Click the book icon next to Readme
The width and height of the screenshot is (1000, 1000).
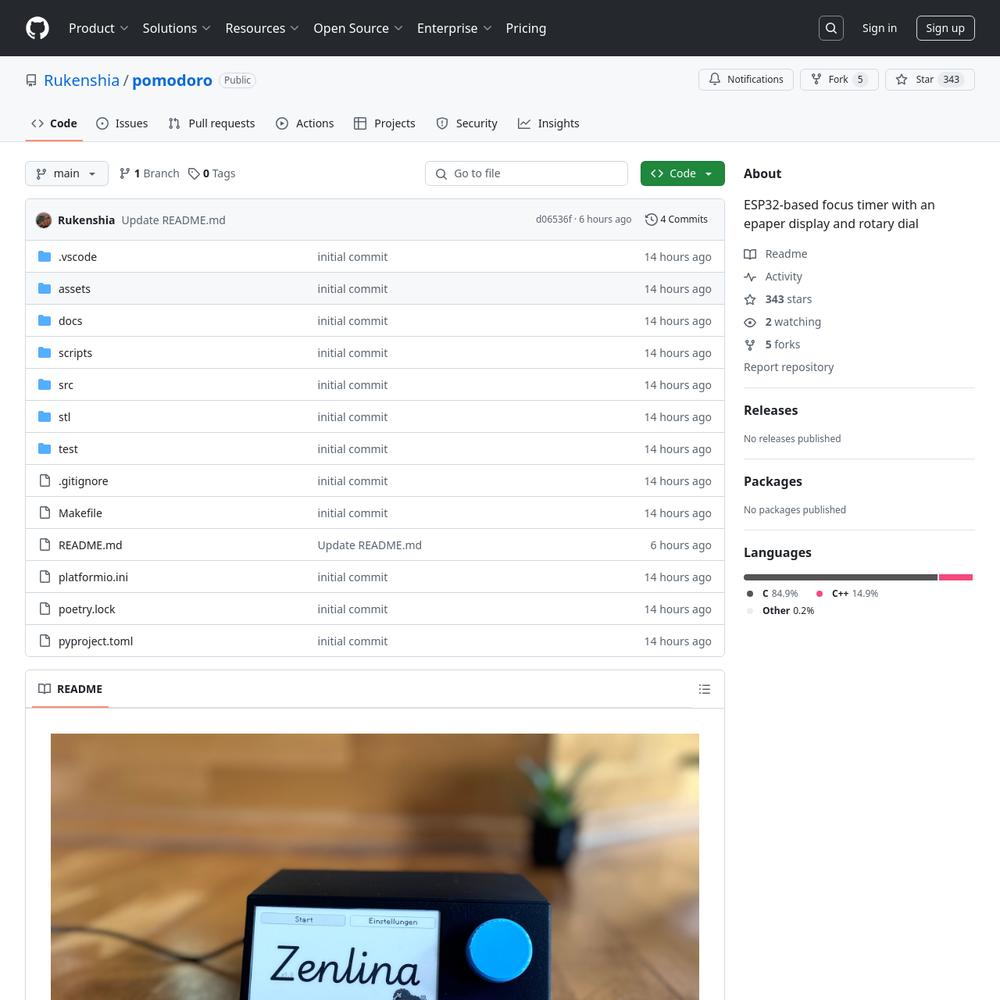point(750,254)
